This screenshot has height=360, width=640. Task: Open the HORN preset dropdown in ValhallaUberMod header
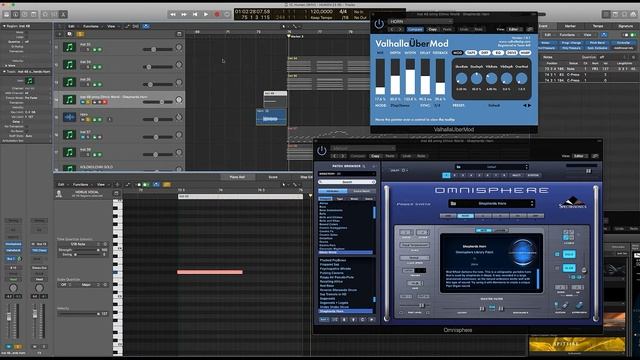click(420, 21)
